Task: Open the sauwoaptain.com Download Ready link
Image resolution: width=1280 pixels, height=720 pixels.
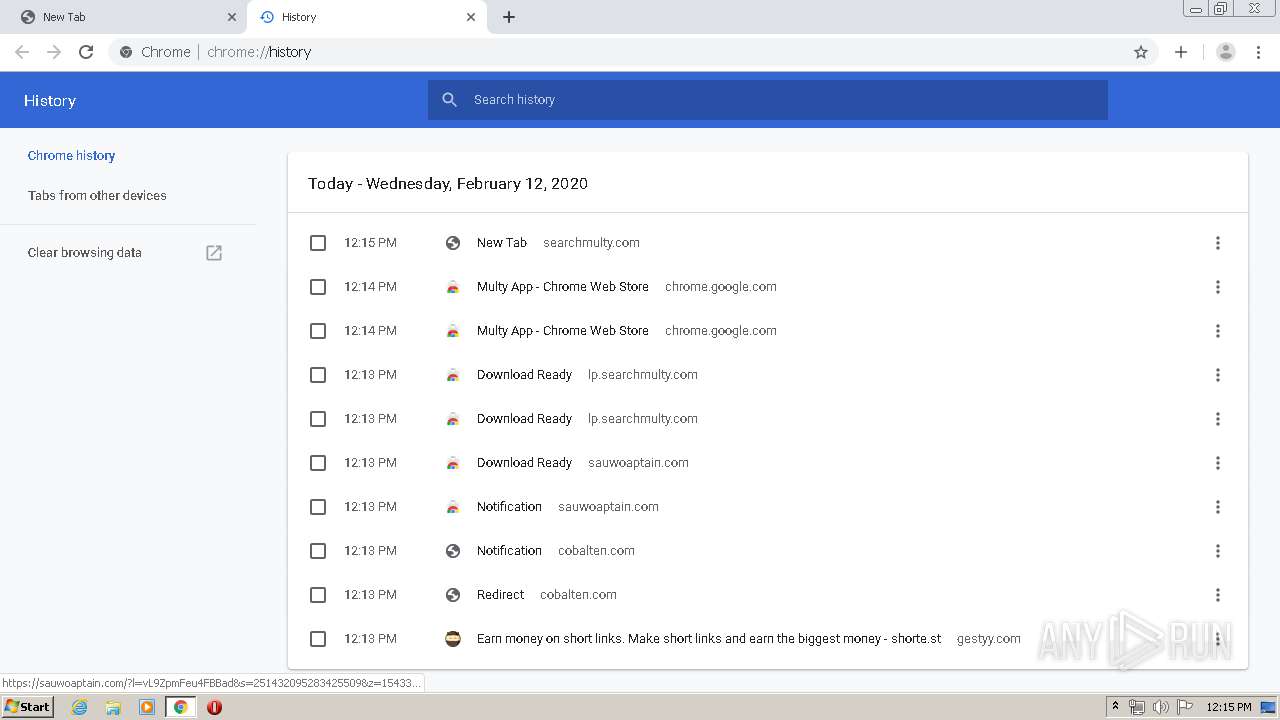Action: click(x=524, y=463)
